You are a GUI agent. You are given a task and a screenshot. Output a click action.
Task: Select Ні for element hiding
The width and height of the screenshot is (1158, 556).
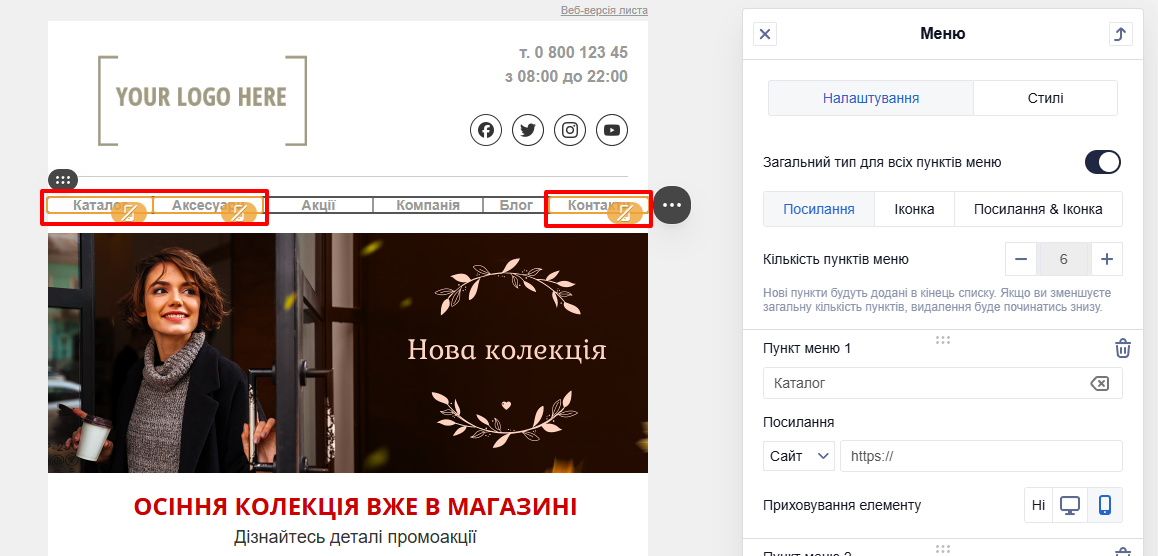[1038, 505]
